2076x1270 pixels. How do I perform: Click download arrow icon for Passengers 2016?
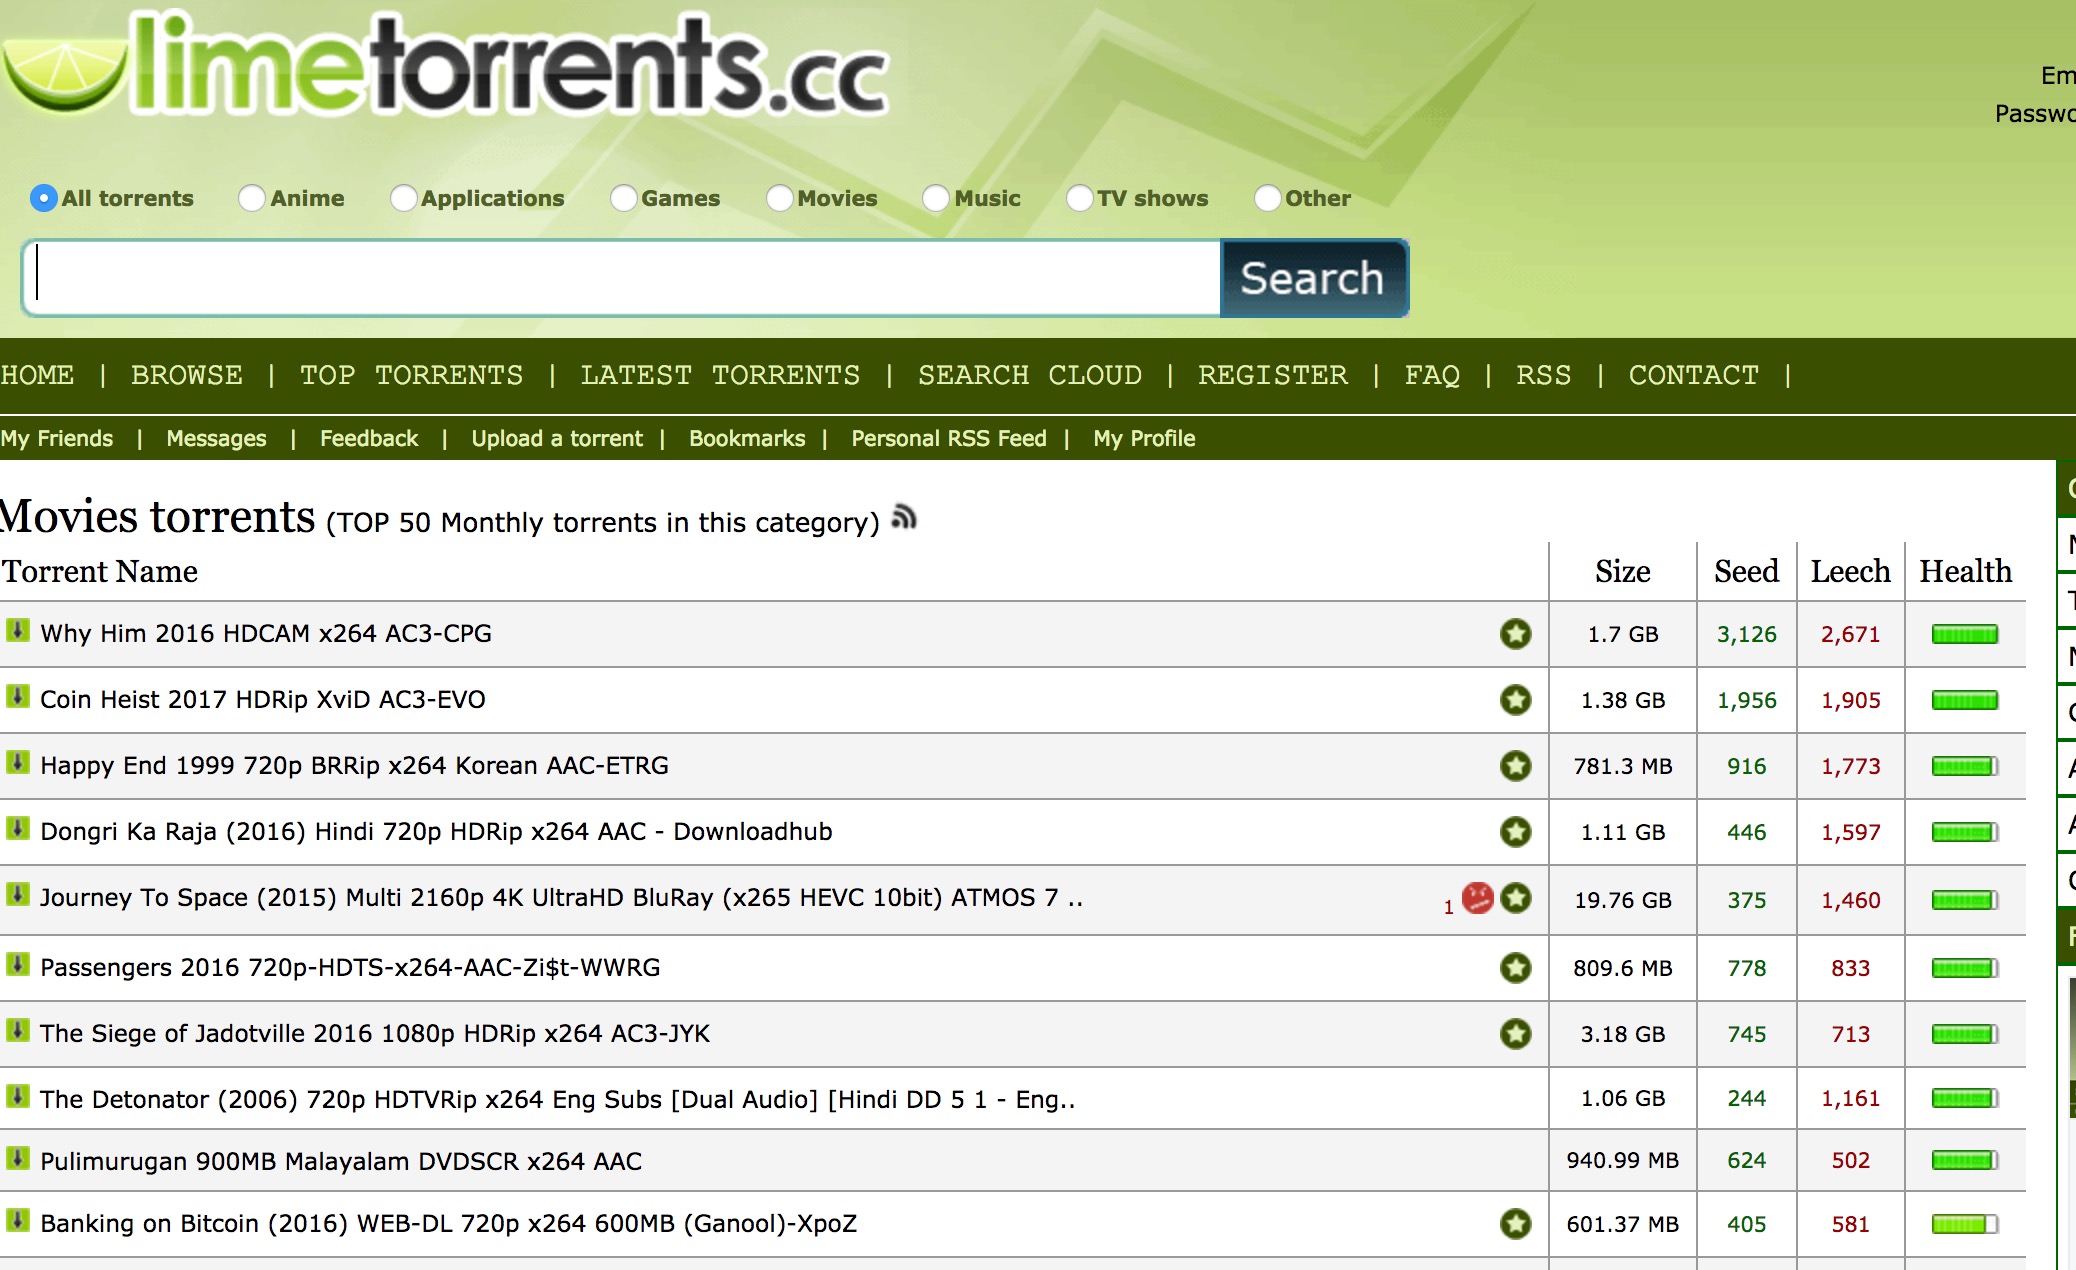pos(17,964)
